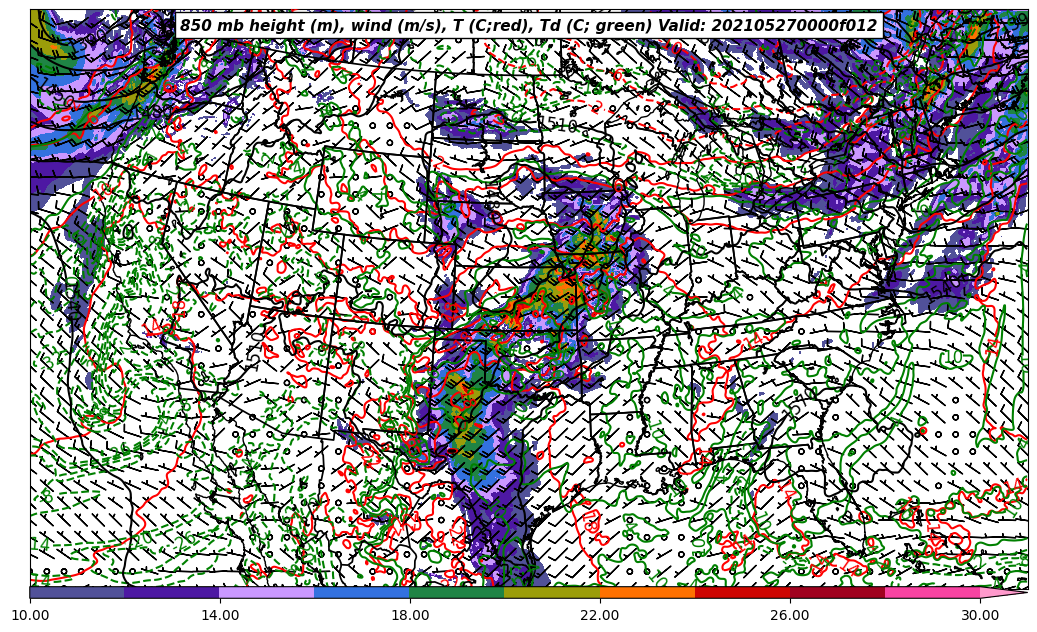Select the dark purple 12–14 colorbar segment
Viewport: 1037px width, 632px height.
(x=172, y=592)
